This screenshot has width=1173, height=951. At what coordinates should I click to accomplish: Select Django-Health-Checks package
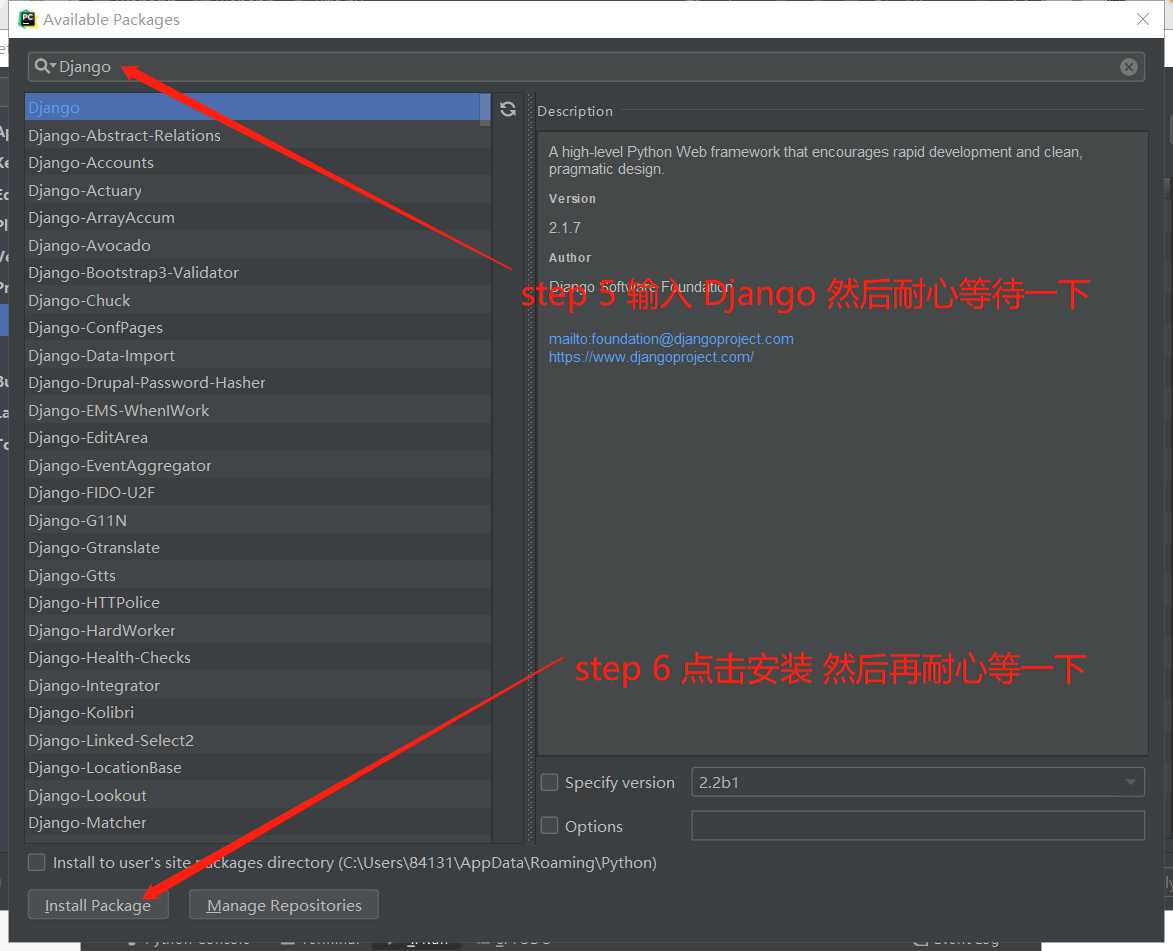coord(257,658)
